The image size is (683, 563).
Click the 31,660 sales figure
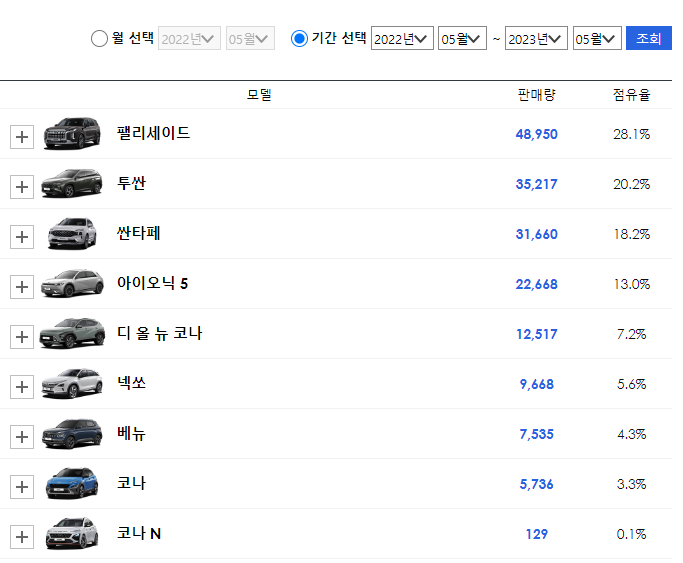point(537,234)
